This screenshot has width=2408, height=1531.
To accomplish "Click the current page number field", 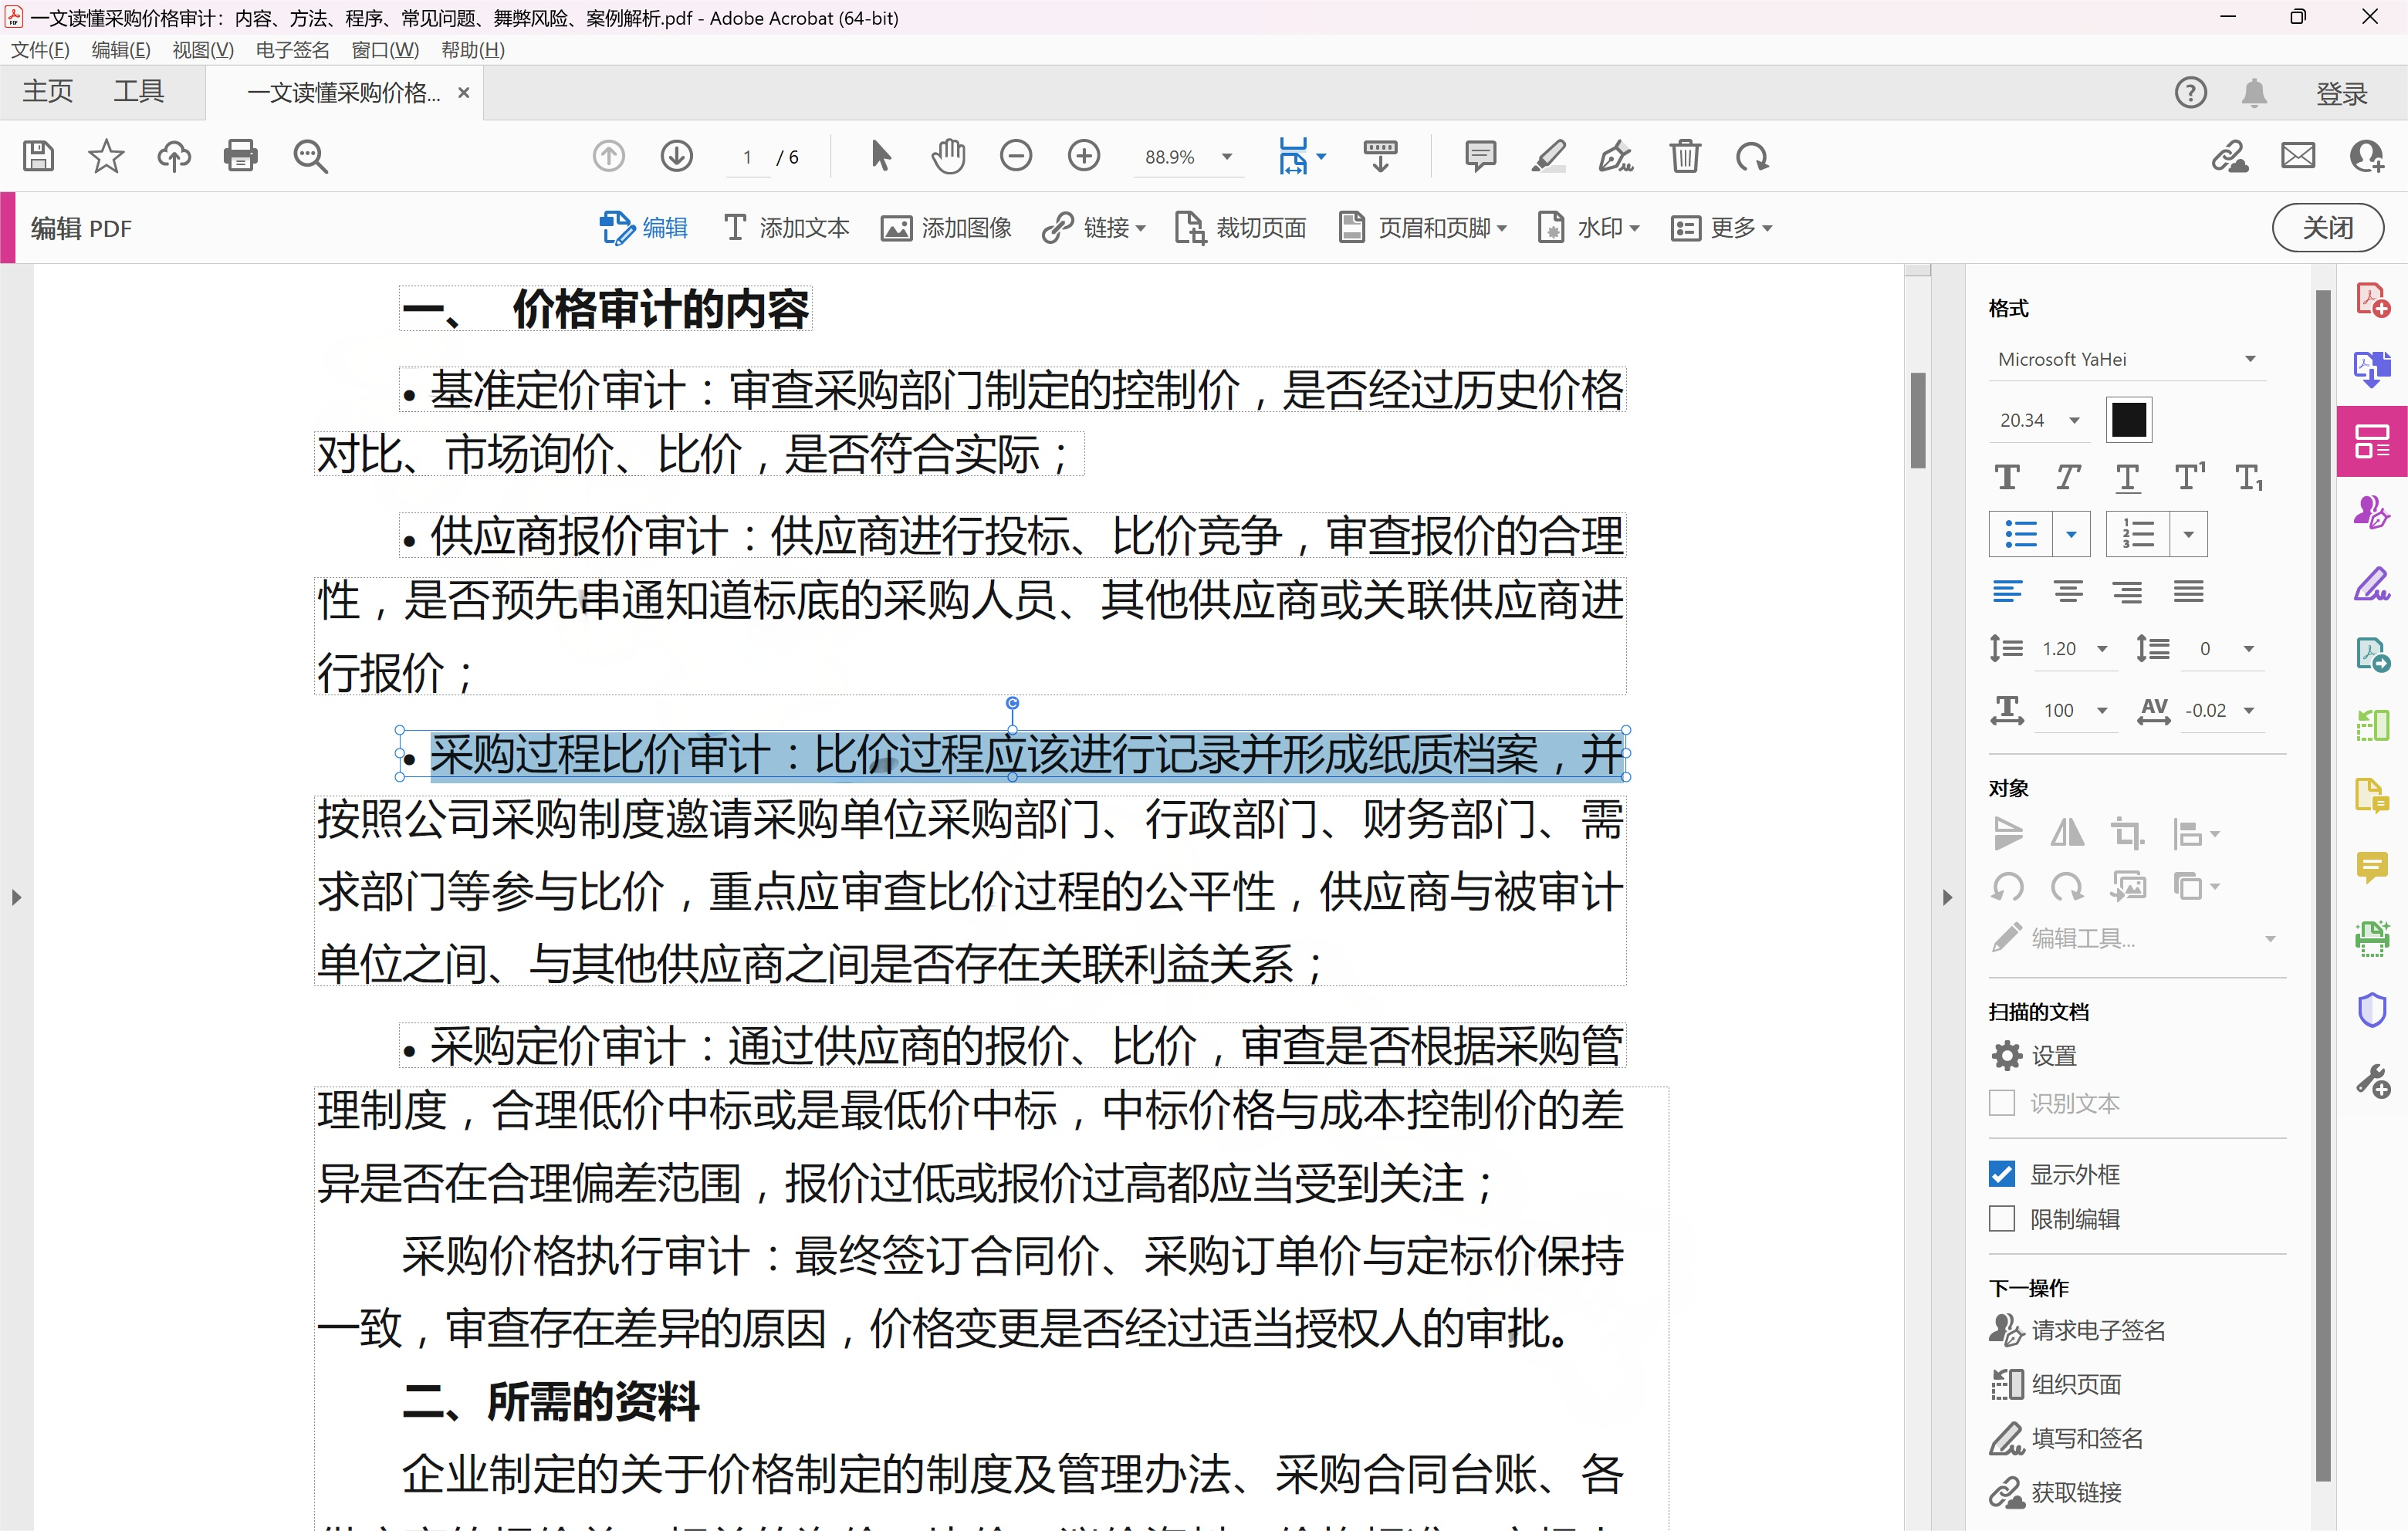I will (747, 157).
